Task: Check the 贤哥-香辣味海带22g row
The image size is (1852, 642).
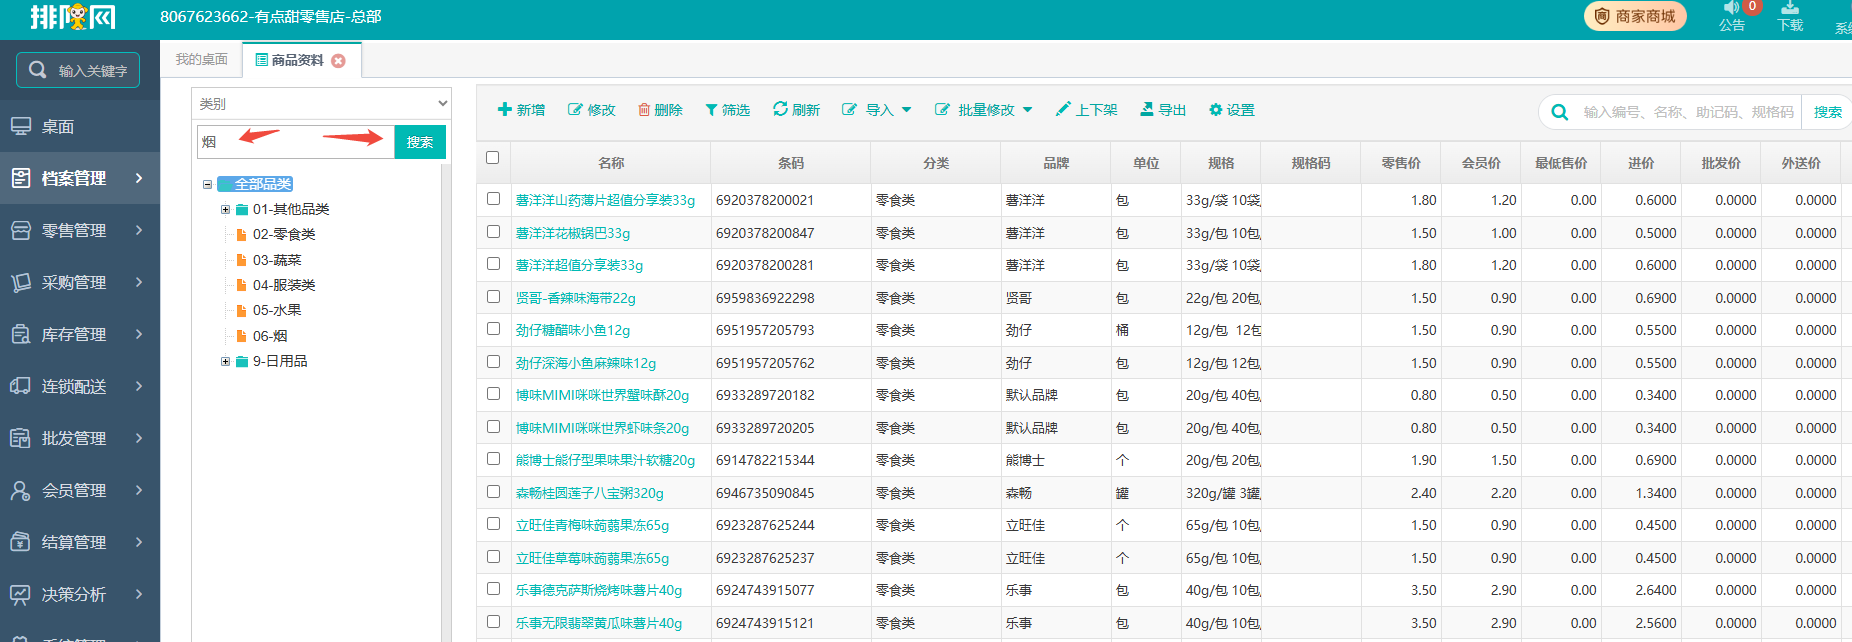Action: [493, 296]
